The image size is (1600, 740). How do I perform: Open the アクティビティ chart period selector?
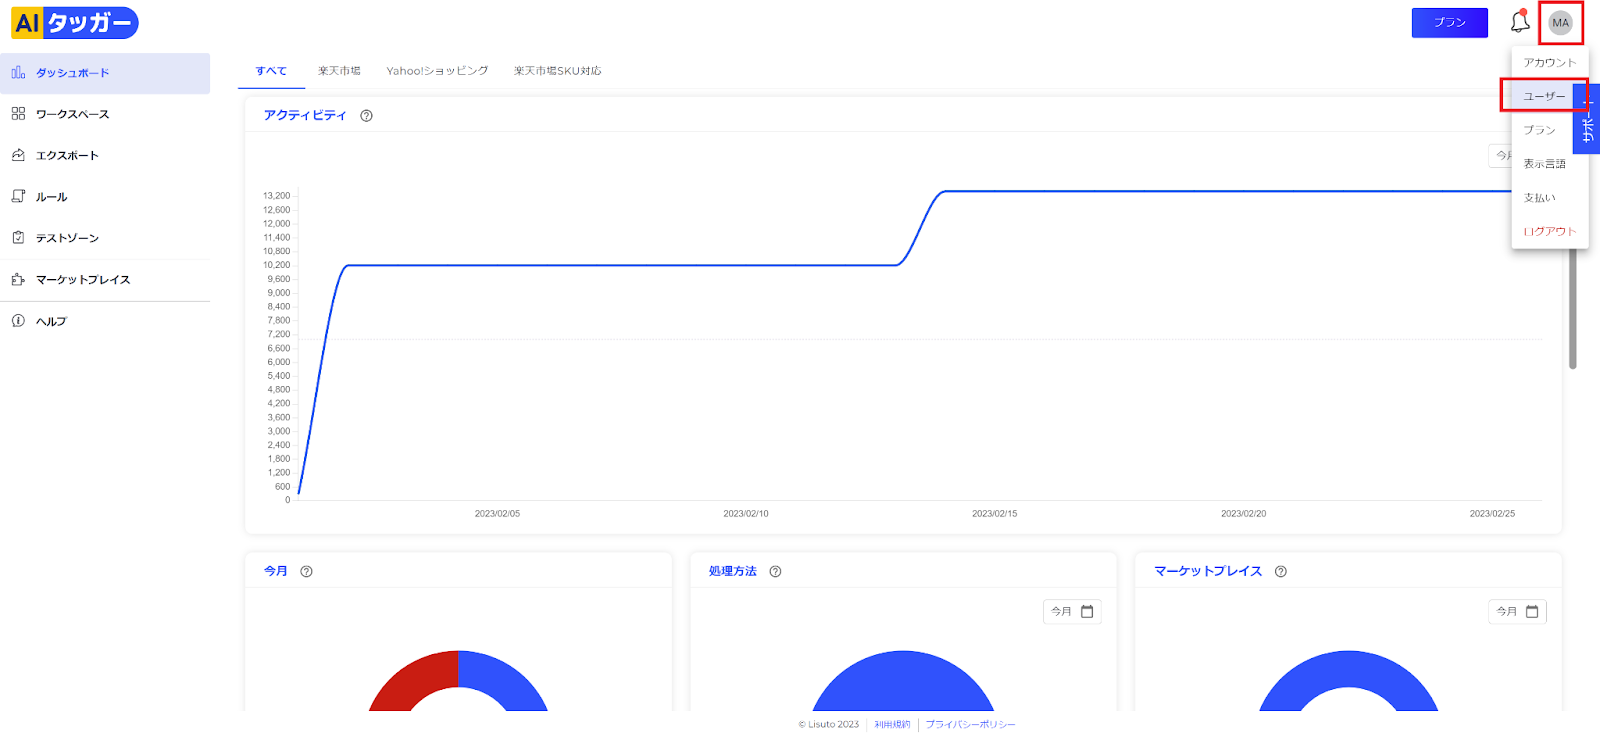[x=1500, y=156]
